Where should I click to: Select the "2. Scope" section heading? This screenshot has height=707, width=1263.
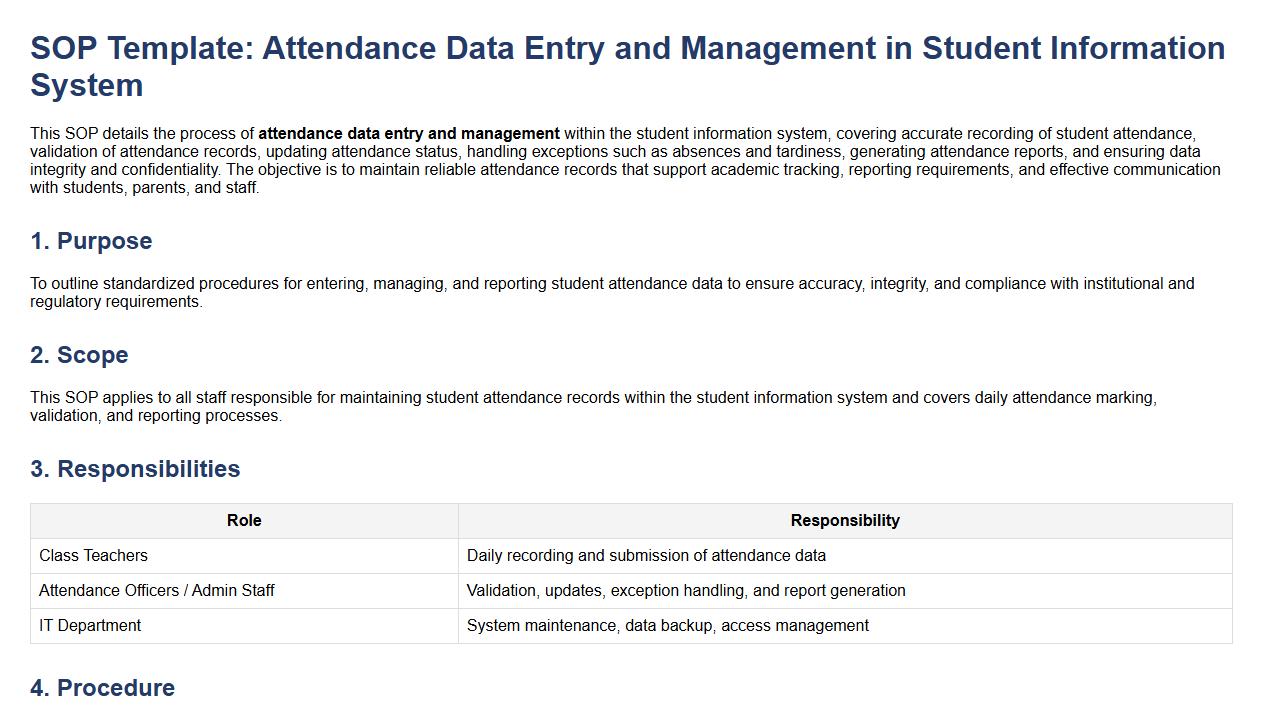coord(79,355)
